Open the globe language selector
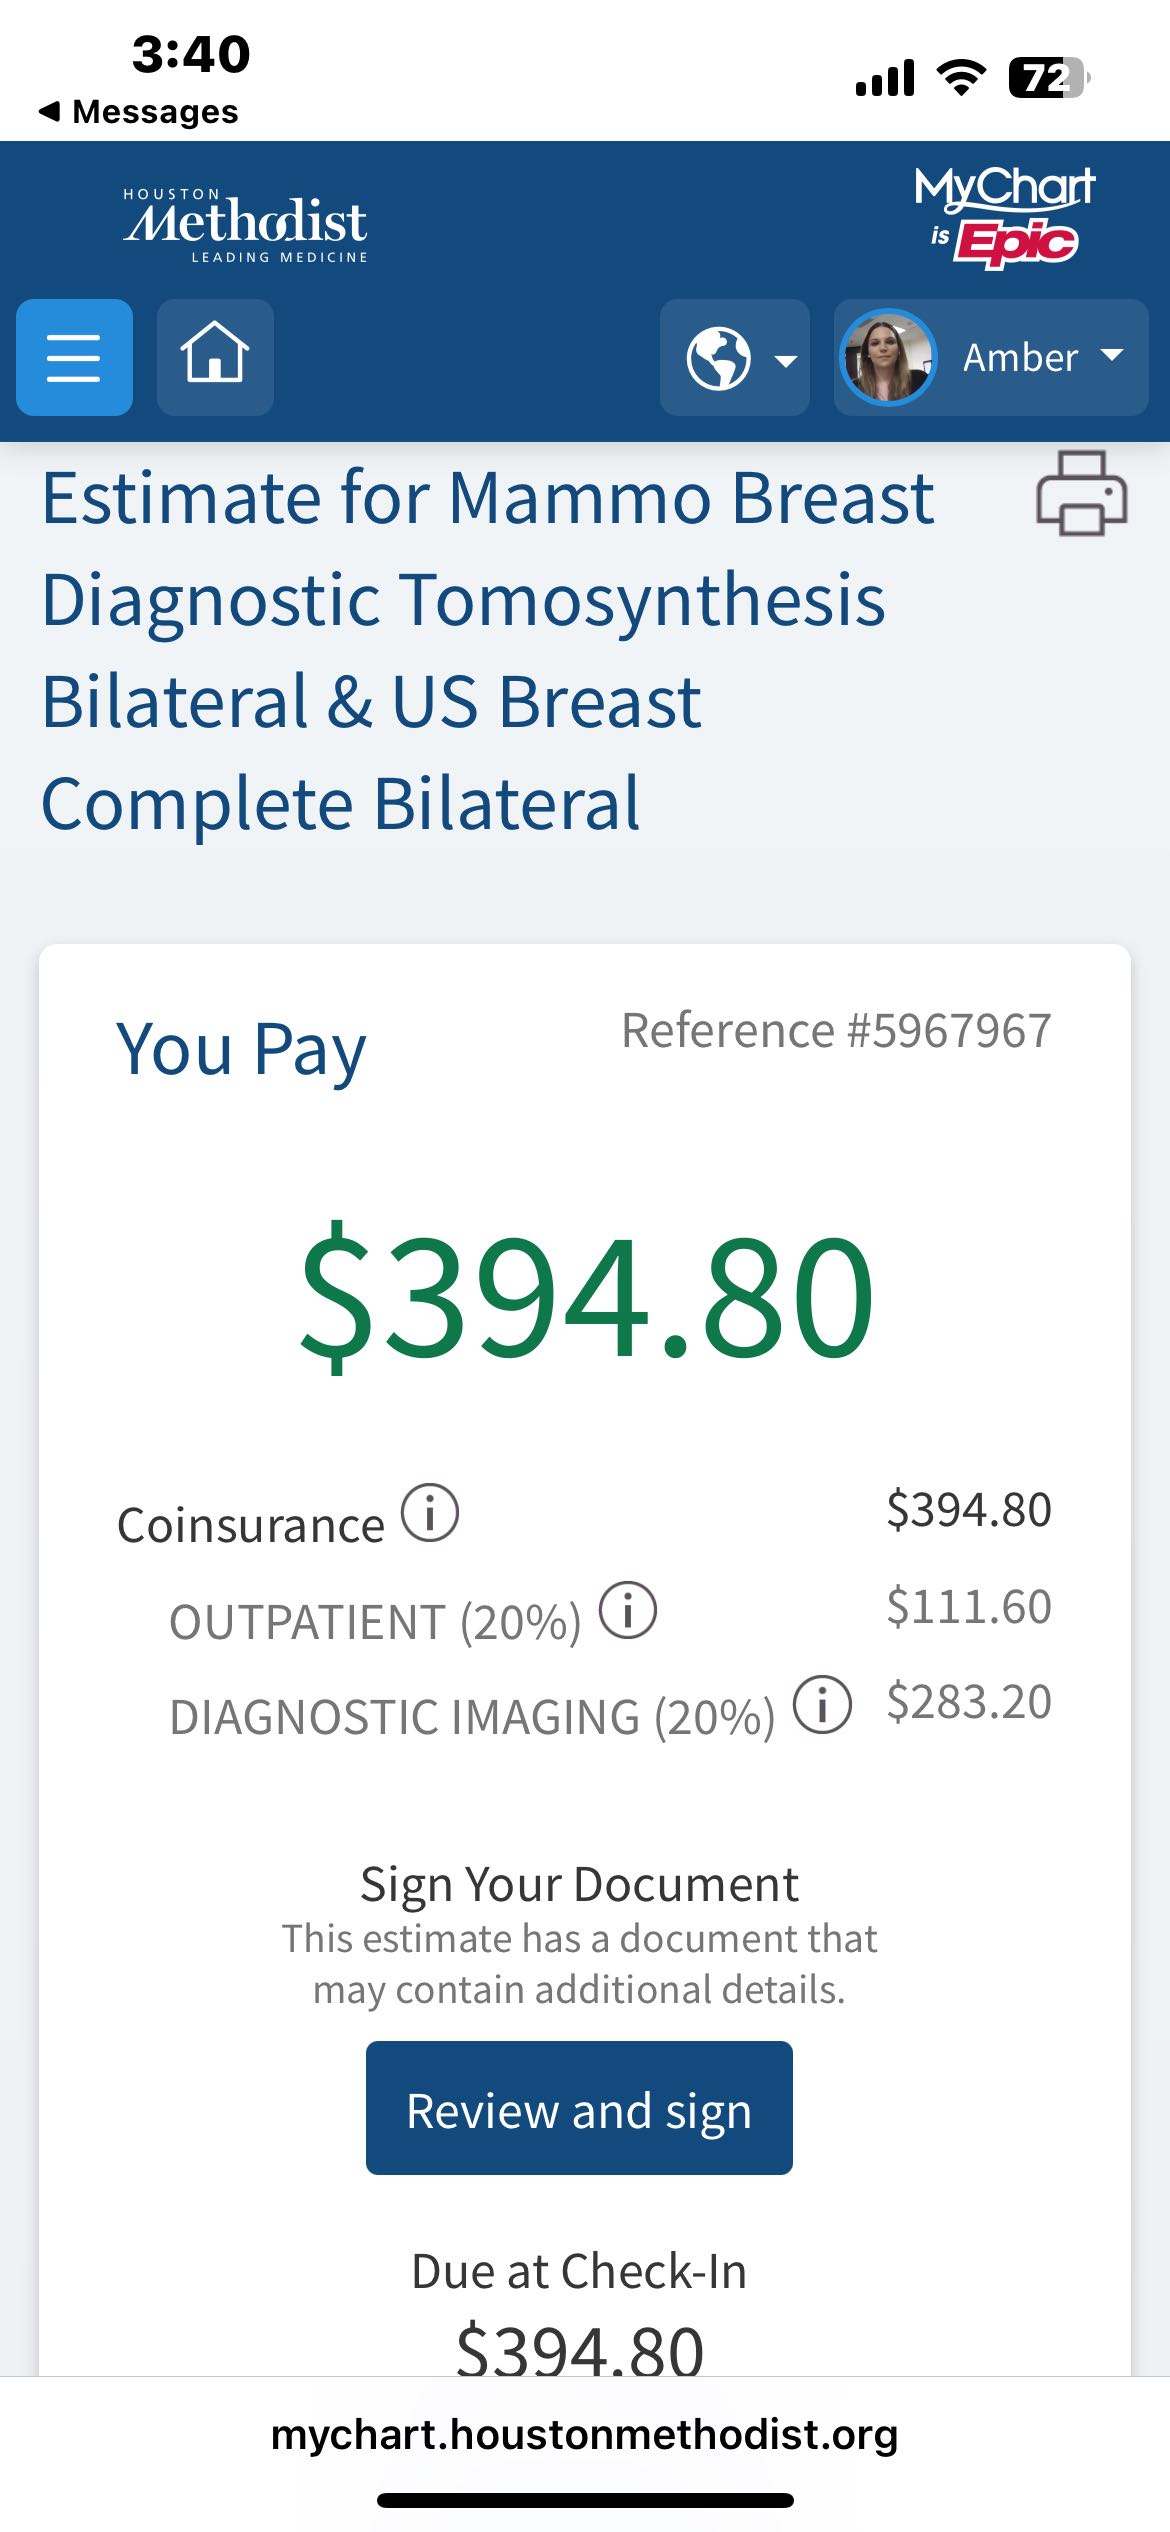The width and height of the screenshot is (1170, 2532). click(720, 358)
